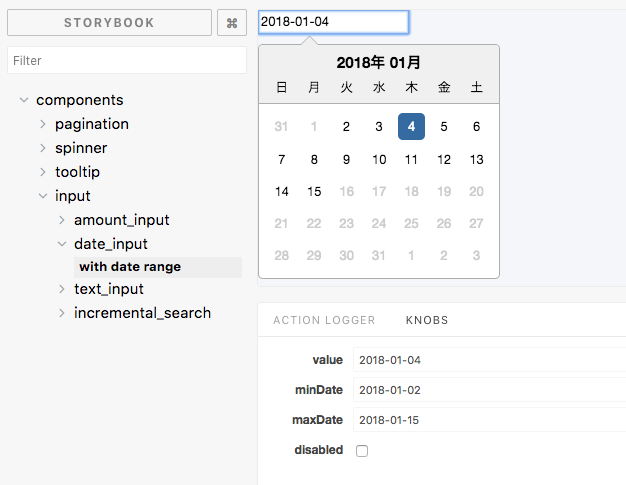This screenshot has height=485, width=626.
Task: Open the spinner tree label
Action: (81, 148)
